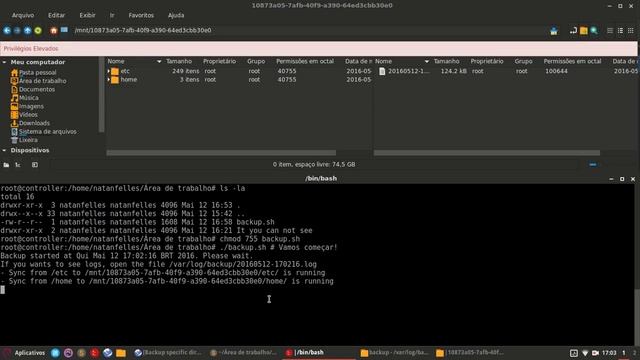Switch to Backup specific dir... taskbar window
Image resolution: width=640 pixels, height=360 pixels.
[x=168, y=353]
